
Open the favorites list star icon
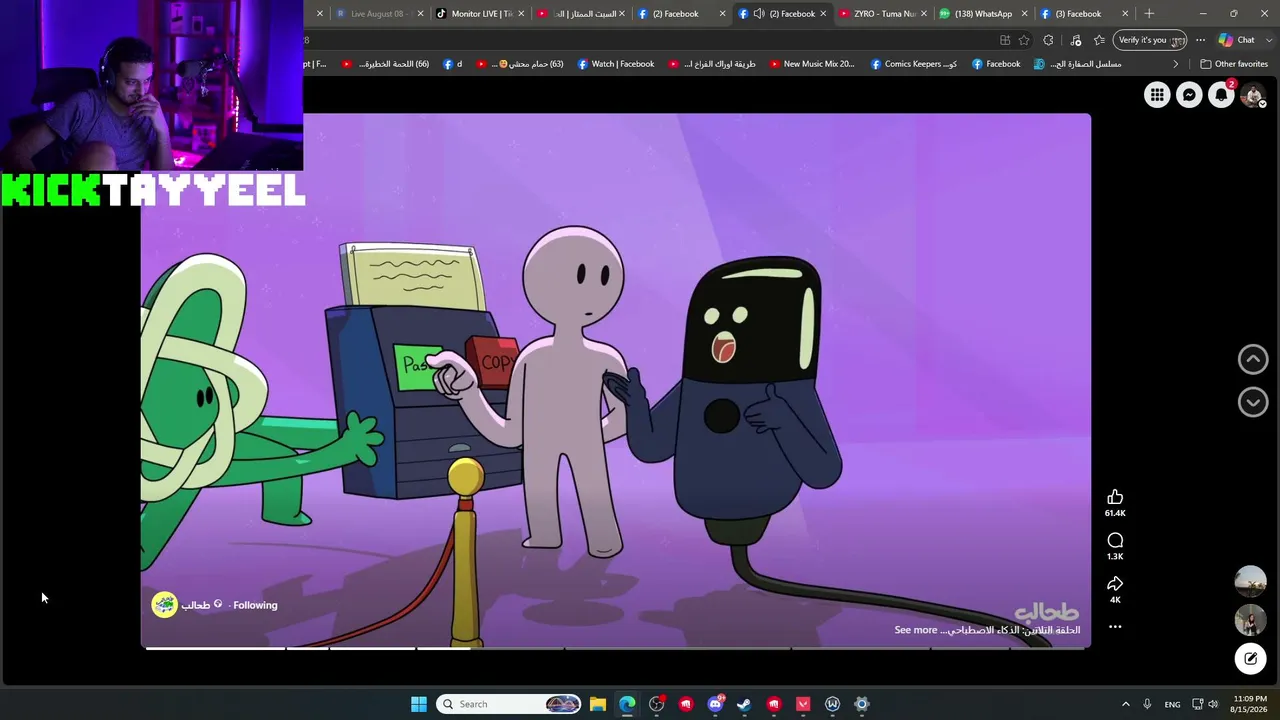1099,40
